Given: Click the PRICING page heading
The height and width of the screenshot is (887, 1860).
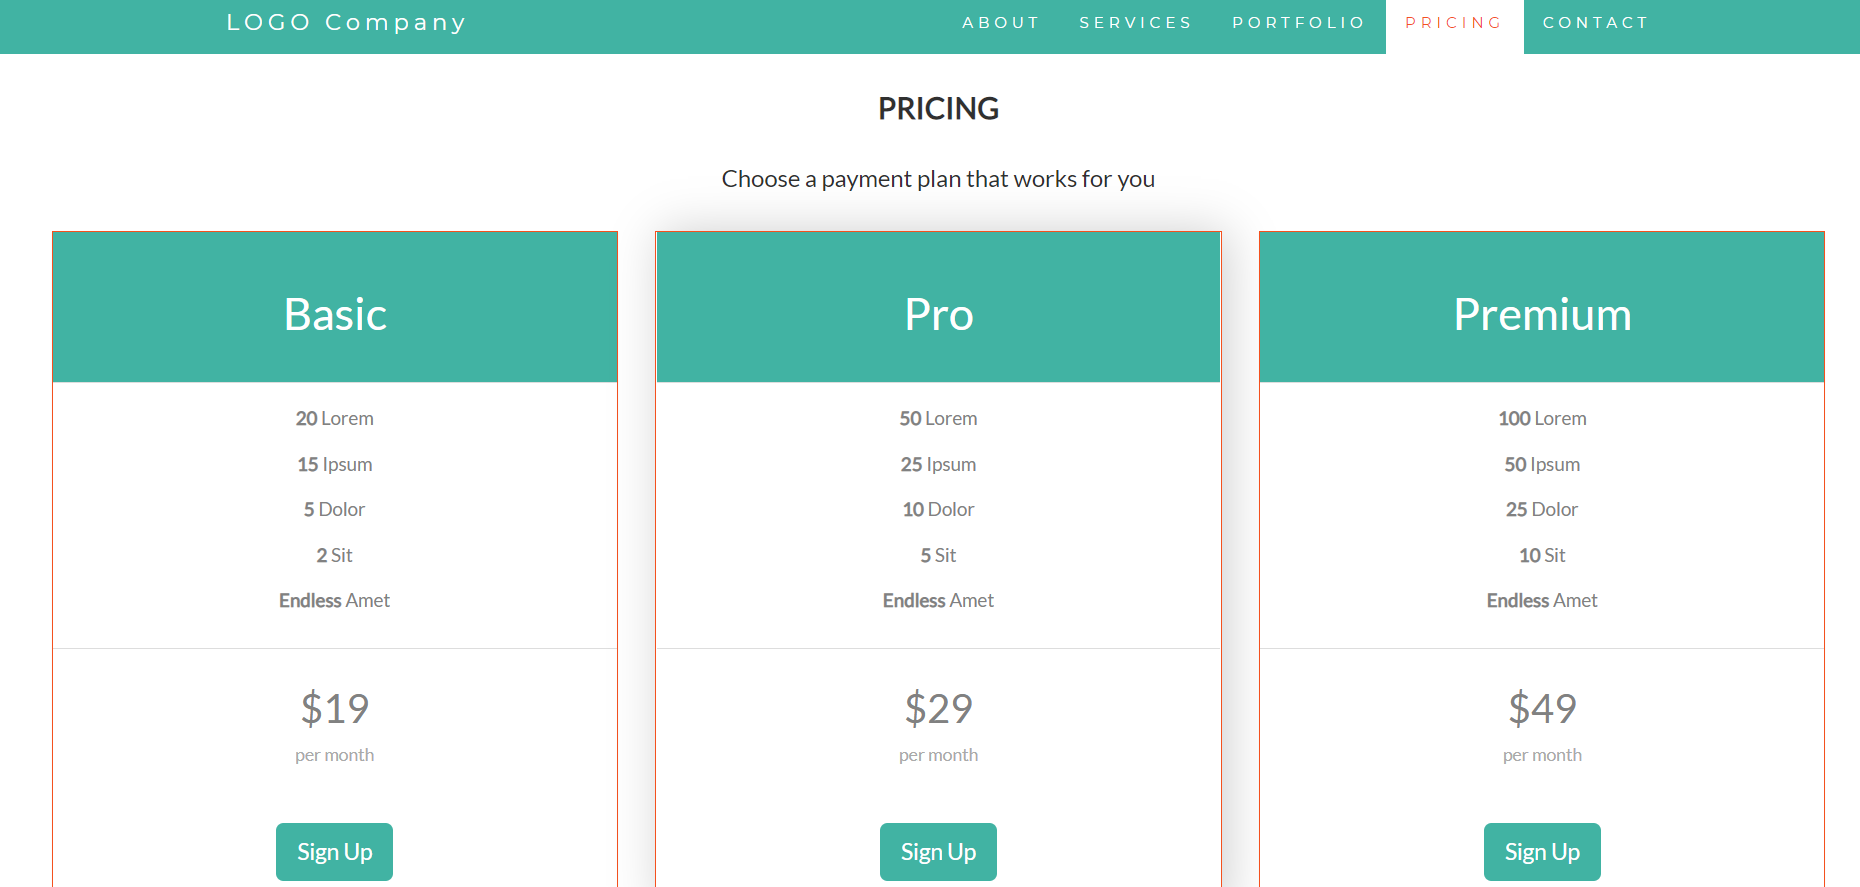Looking at the screenshot, I should 938,108.
